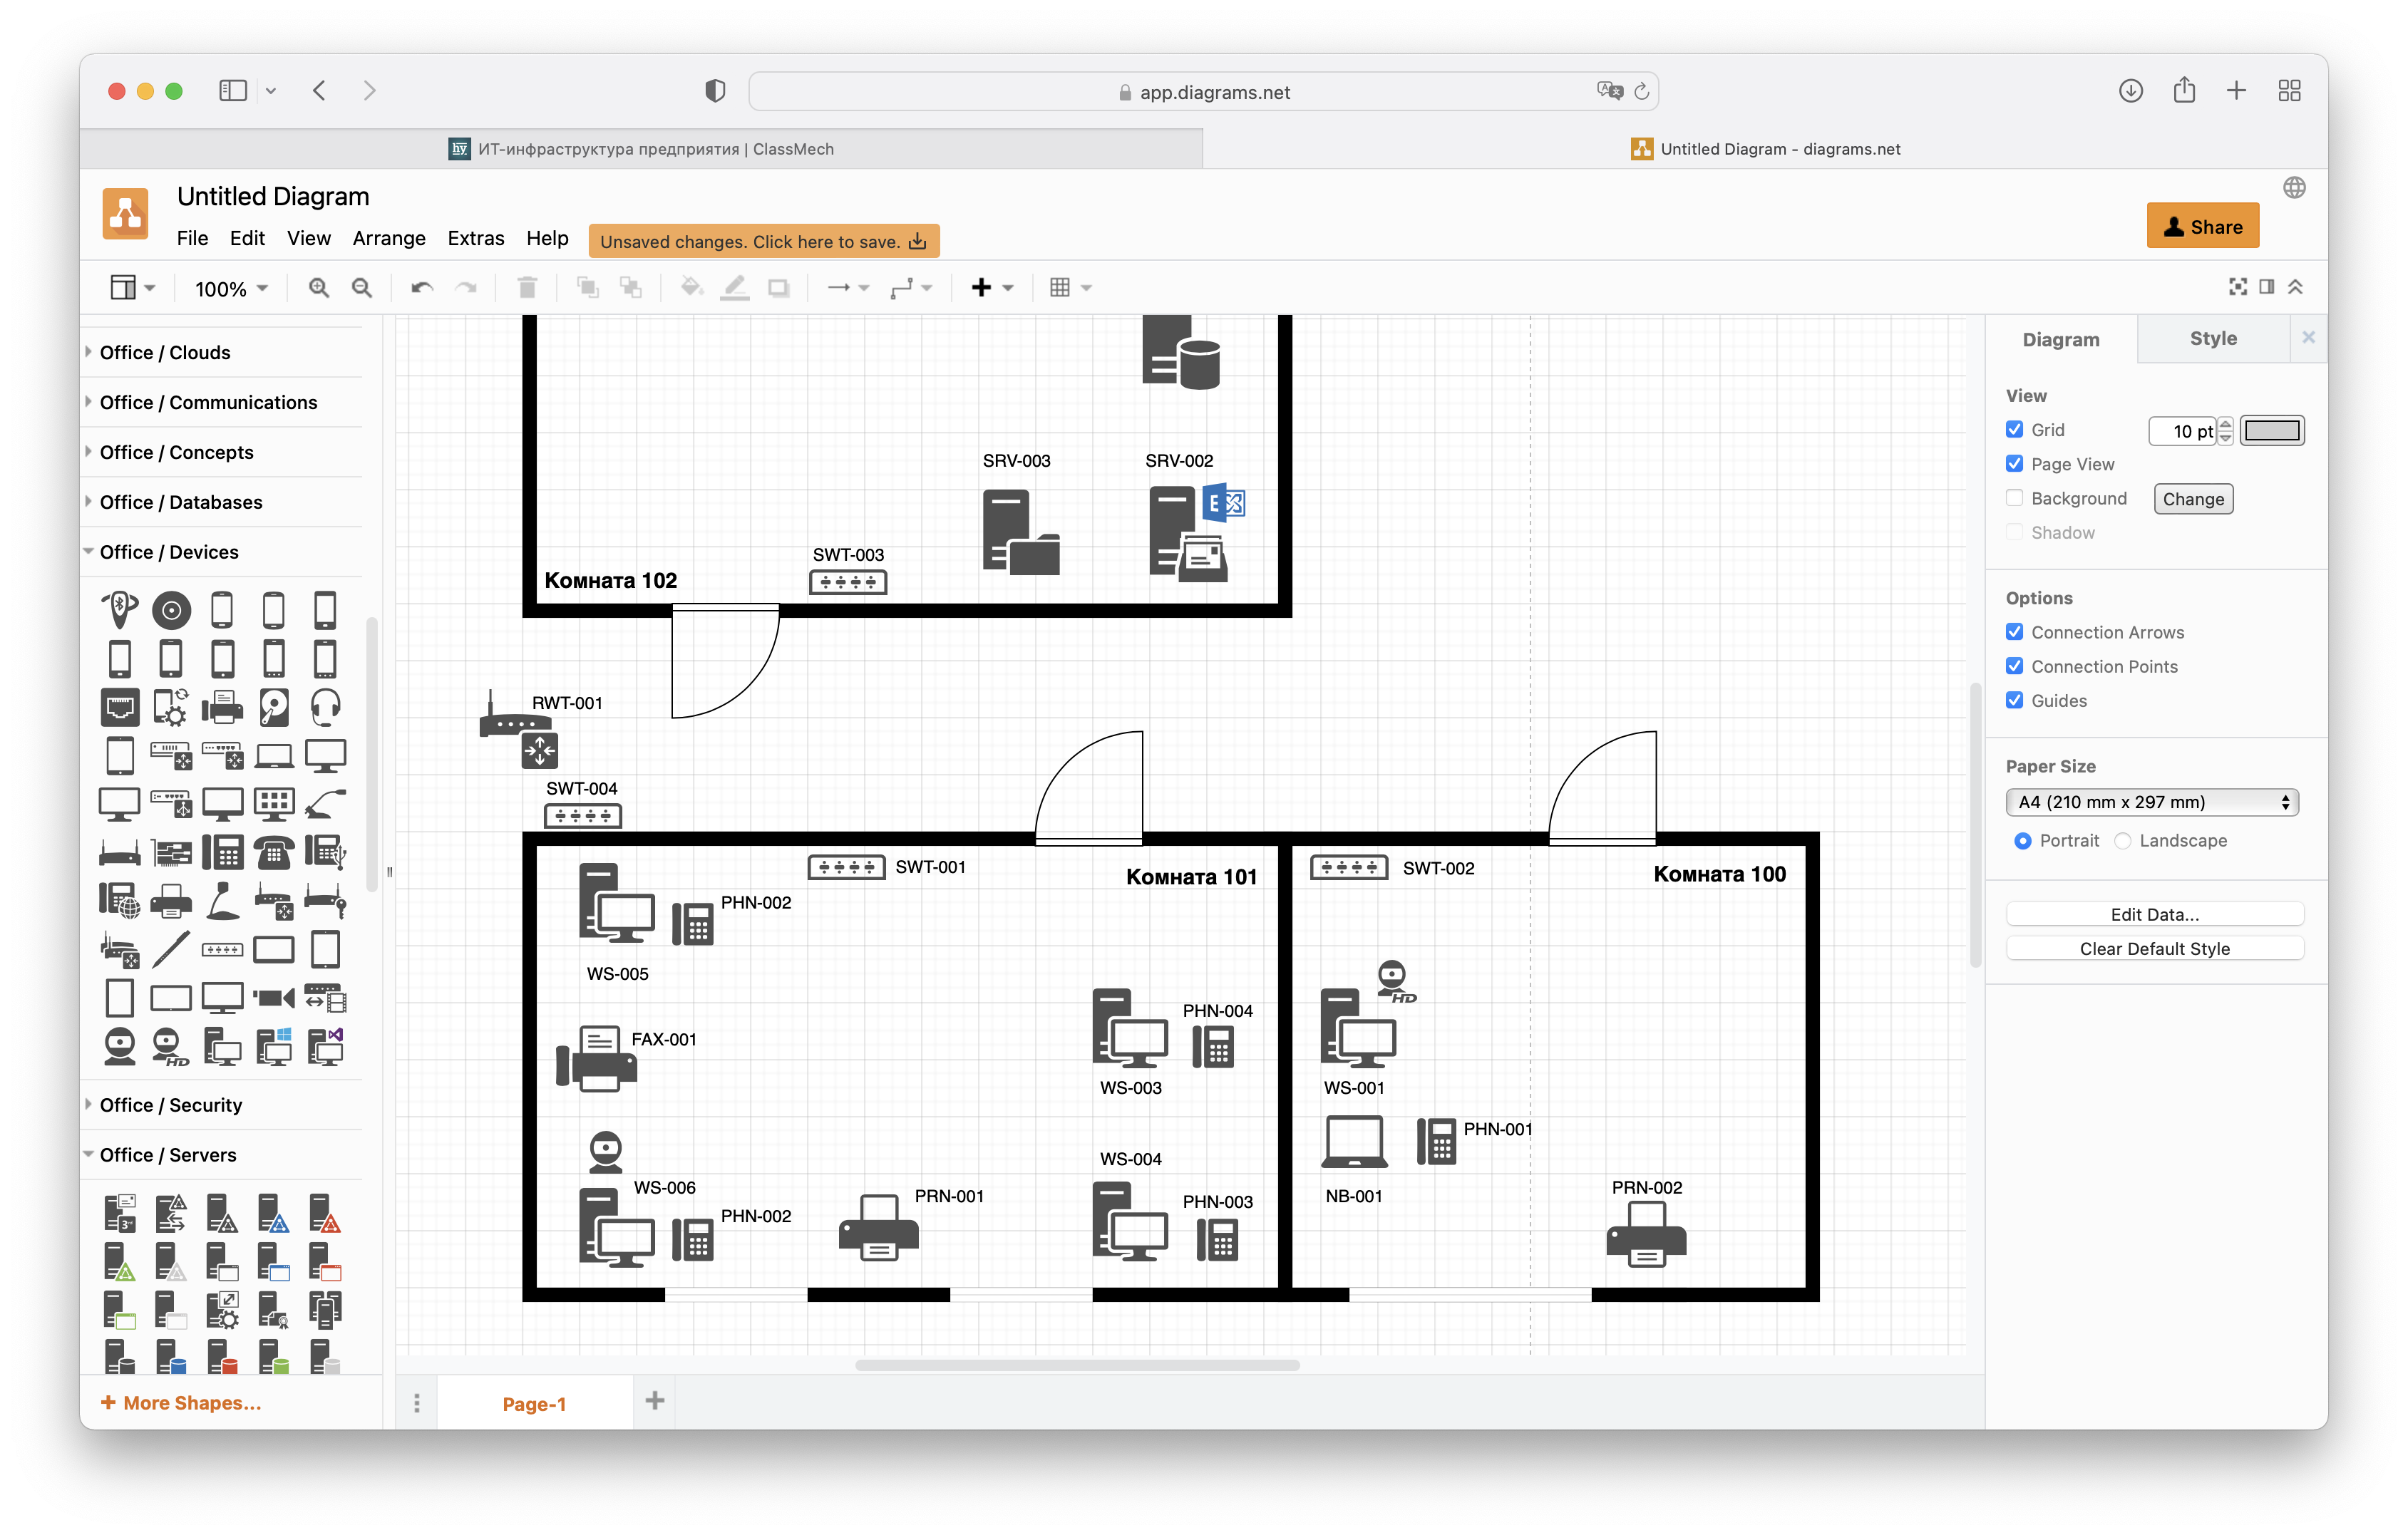
Task: Click the More Shapes... link
Action: (182, 1403)
